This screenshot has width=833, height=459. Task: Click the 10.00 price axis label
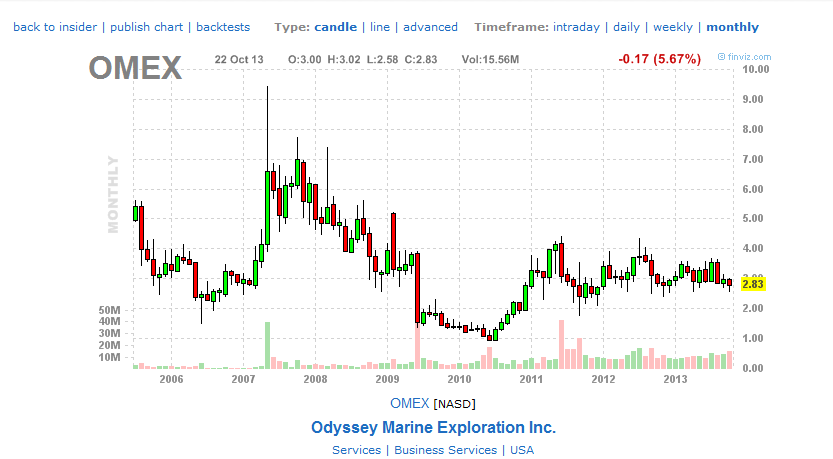755,69
